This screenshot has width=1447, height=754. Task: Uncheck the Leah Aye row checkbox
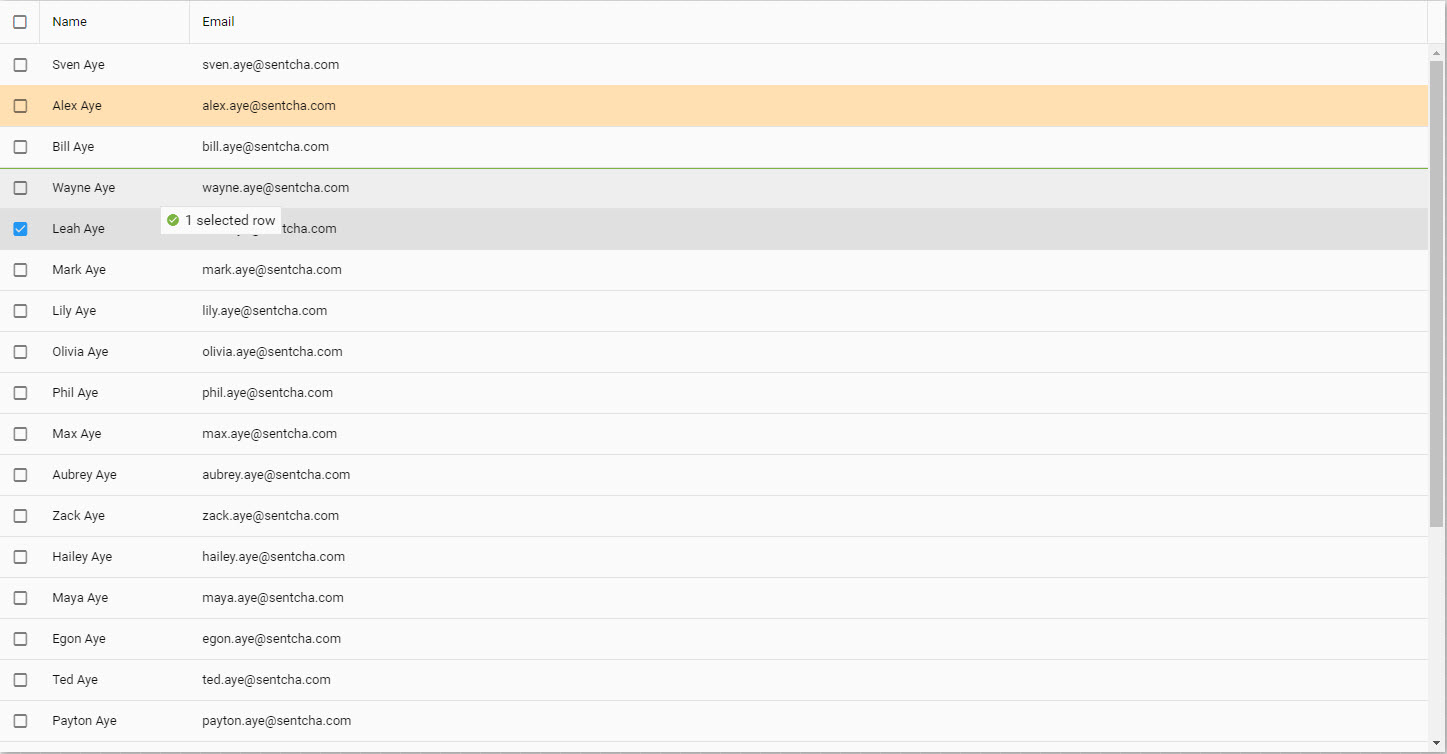[x=20, y=229]
